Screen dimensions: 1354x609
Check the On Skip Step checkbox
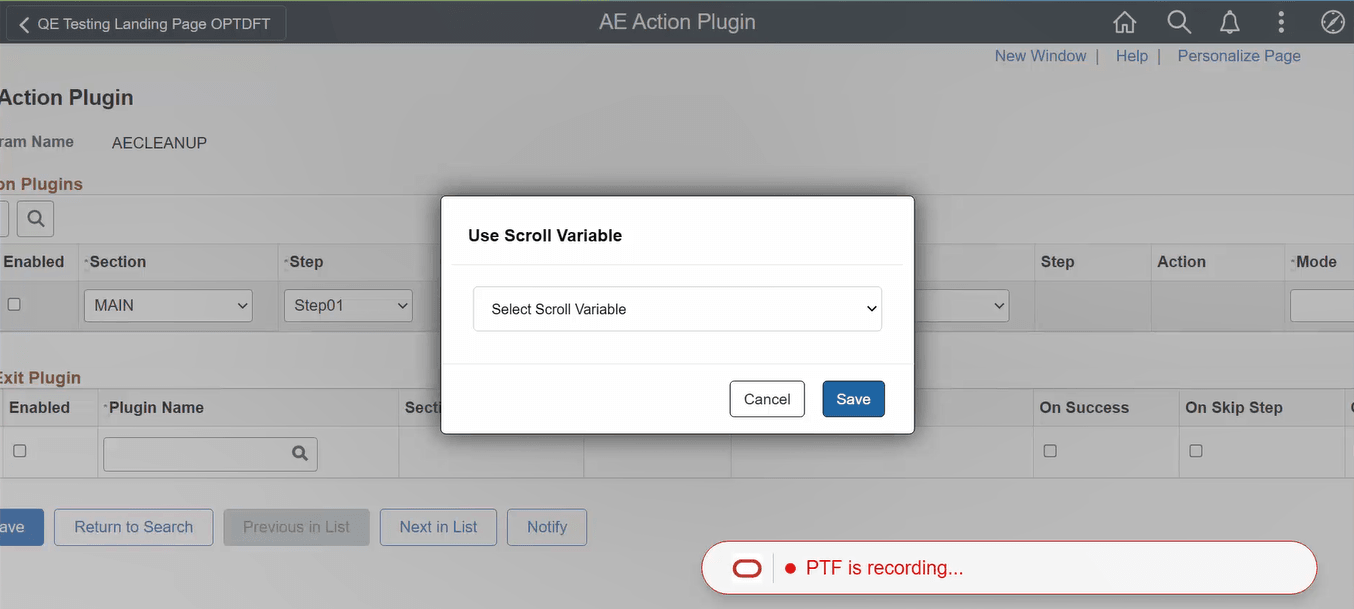click(1195, 450)
